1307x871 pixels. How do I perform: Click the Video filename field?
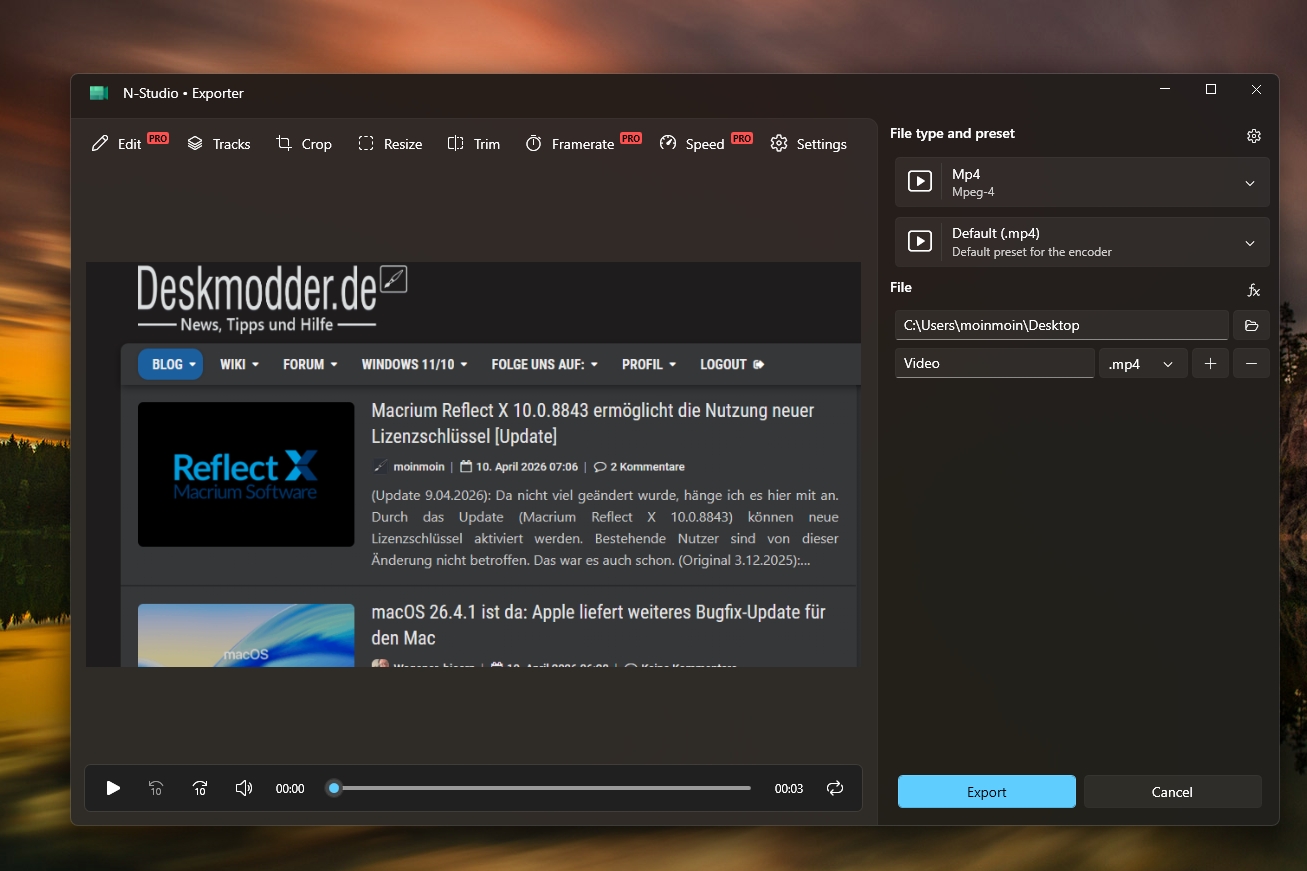point(994,364)
